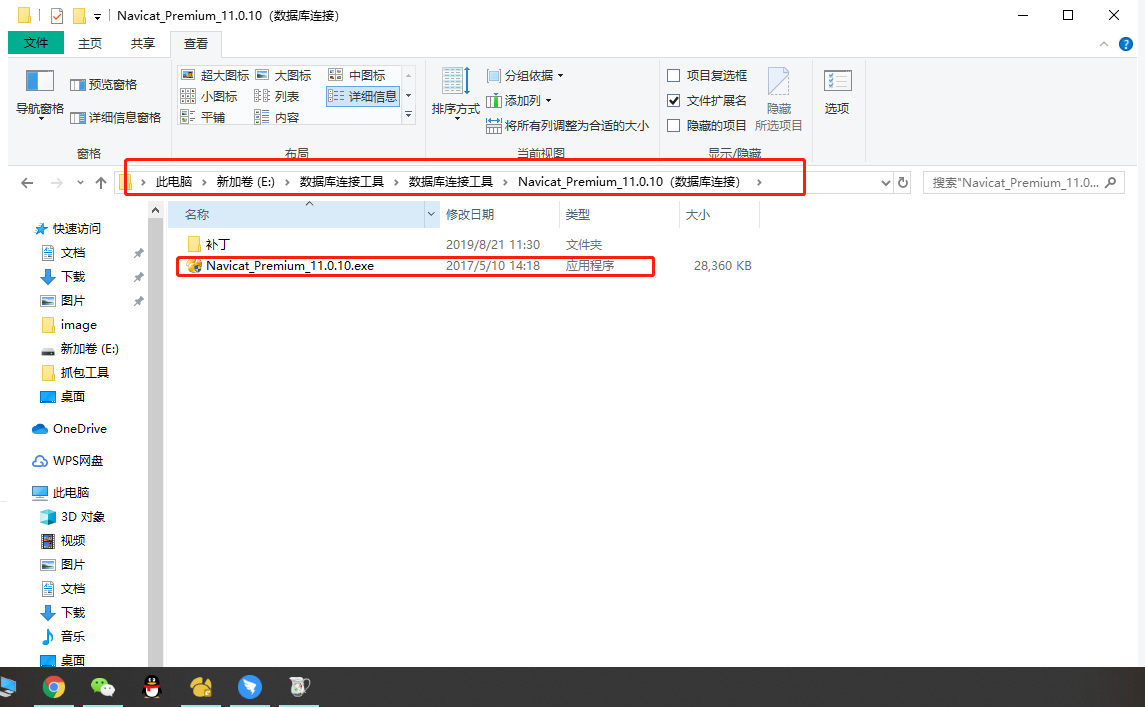Open 新加卷 (E:) in the sidebar
Screen dimensions: 1145x707
click(x=80, y=349)
